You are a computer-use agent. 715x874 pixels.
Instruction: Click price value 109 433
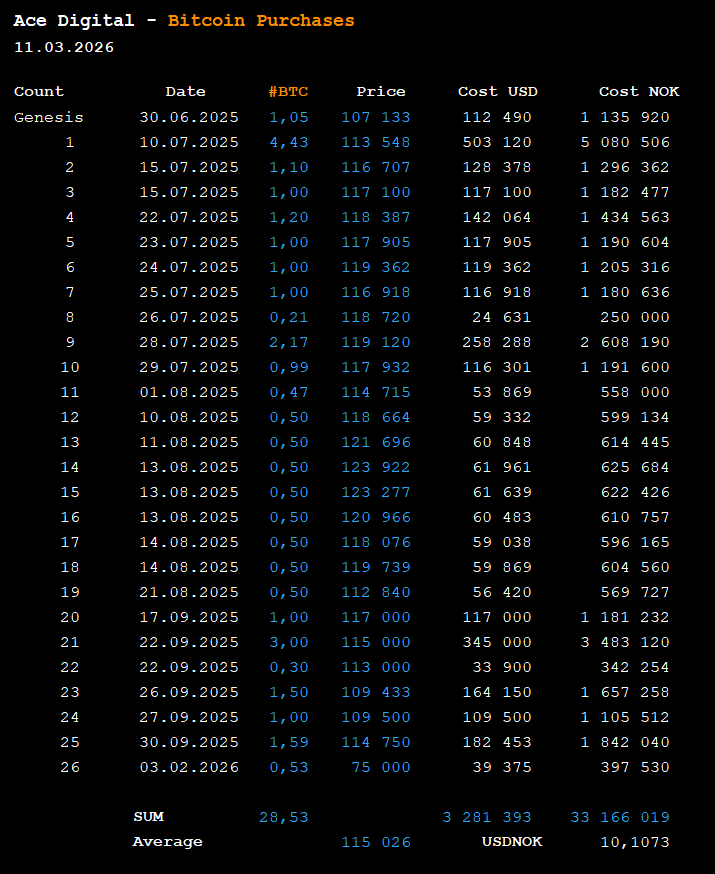pos(376,692)
